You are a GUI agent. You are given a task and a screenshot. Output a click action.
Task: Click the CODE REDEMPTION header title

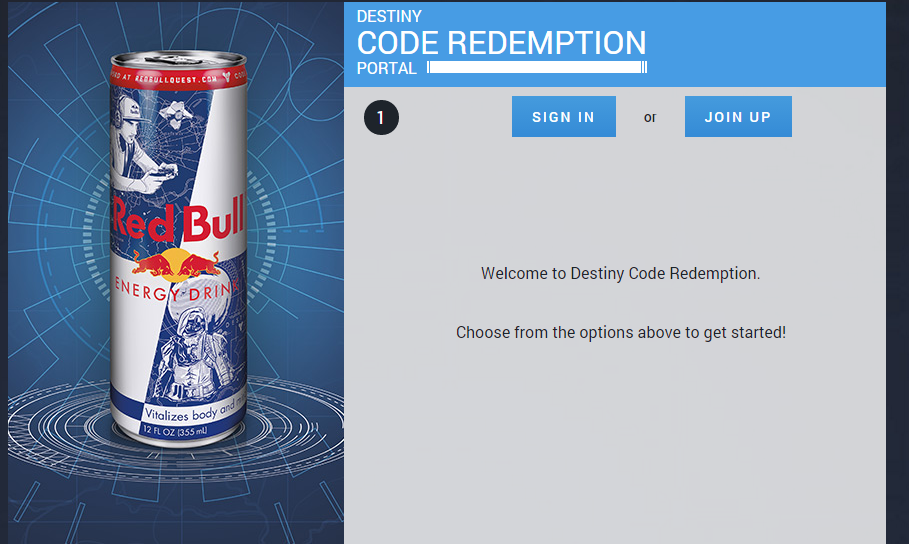[501, 43]
